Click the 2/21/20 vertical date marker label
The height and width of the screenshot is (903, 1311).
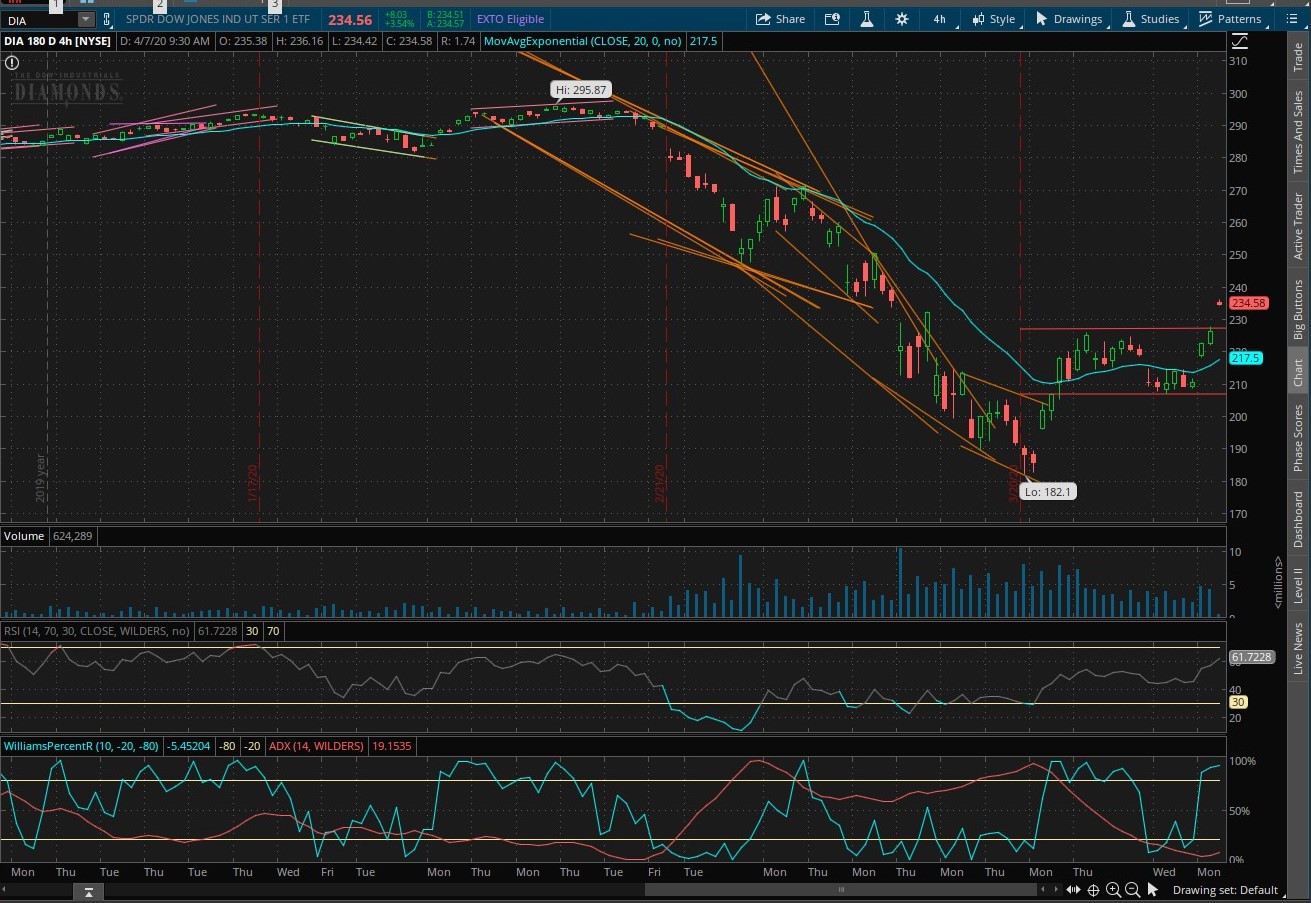point(660,483)
